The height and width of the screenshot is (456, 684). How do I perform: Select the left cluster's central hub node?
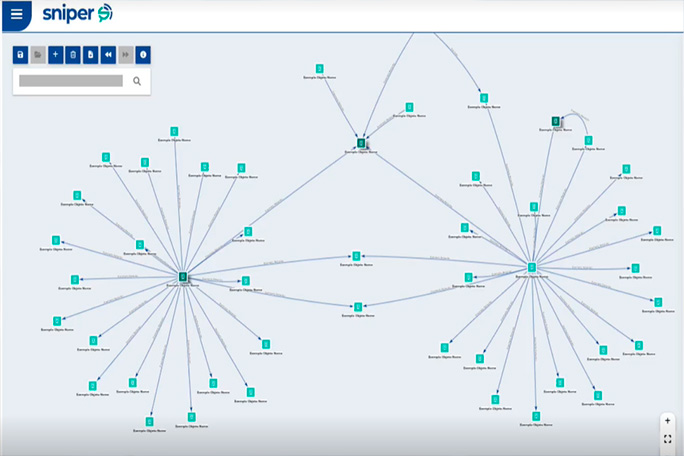(184, 276)
